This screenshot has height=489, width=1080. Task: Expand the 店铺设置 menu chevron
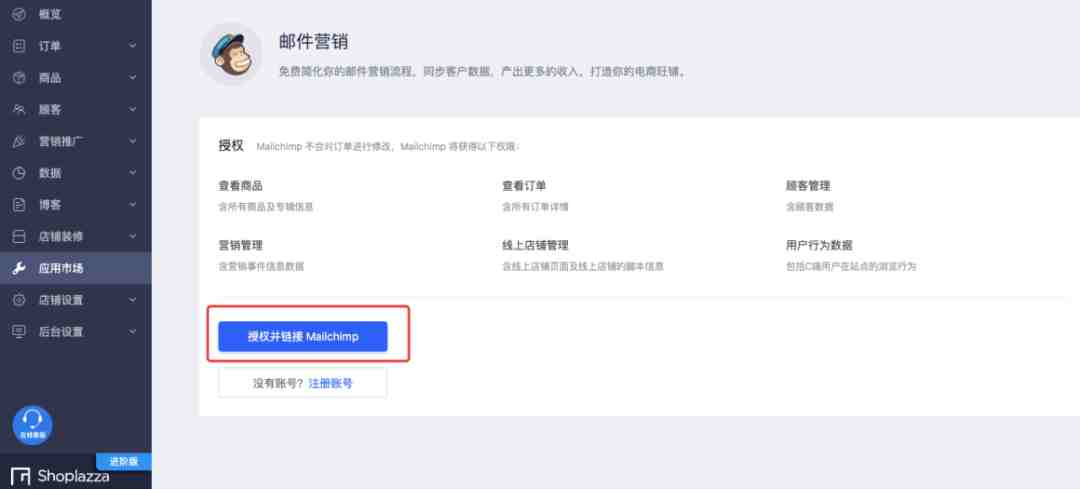point(132,300)
